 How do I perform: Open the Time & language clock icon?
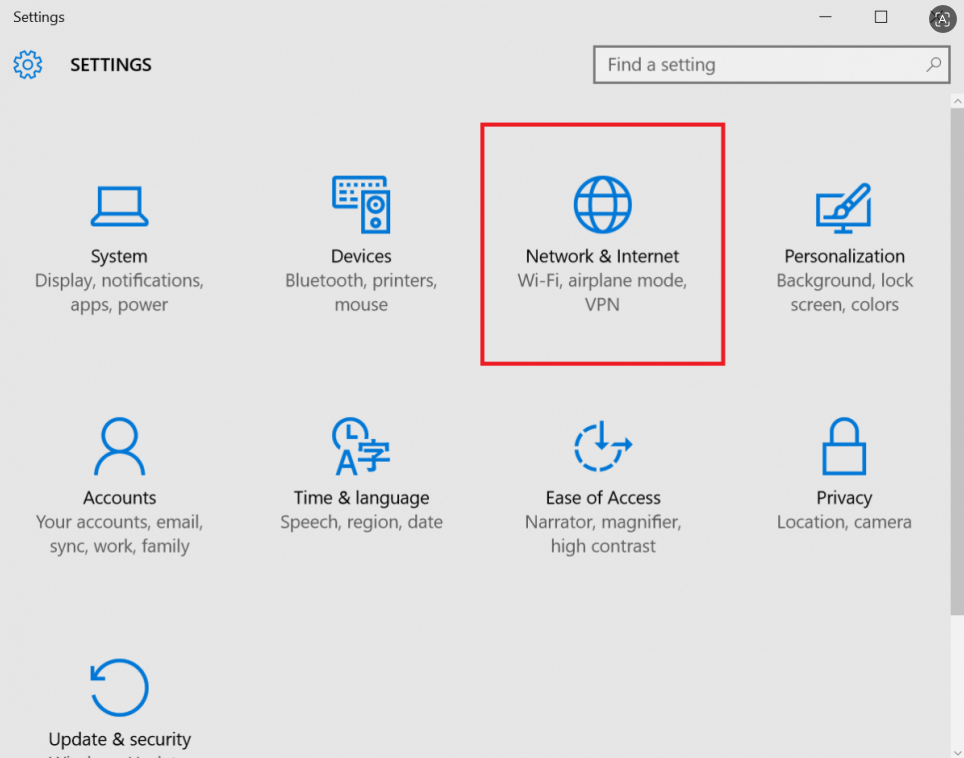361,446
